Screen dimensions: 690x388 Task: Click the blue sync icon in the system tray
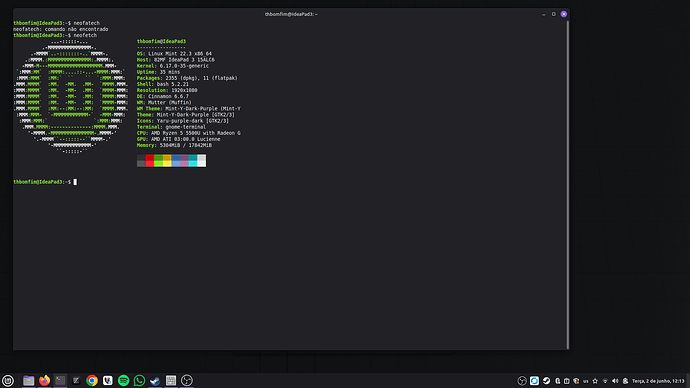pyautogui.click(x=534, y=381)
